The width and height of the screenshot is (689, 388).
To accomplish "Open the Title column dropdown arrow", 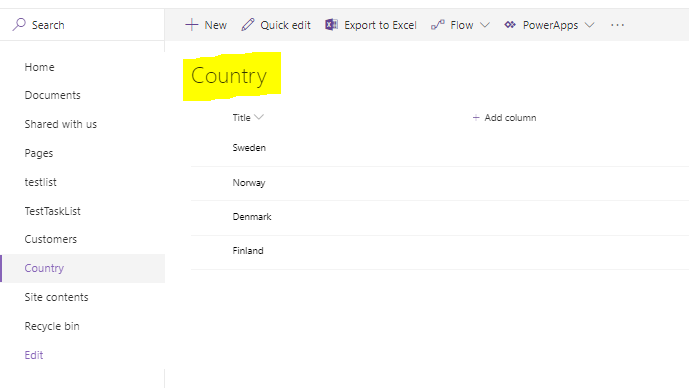I will click(x=259, y=117).
